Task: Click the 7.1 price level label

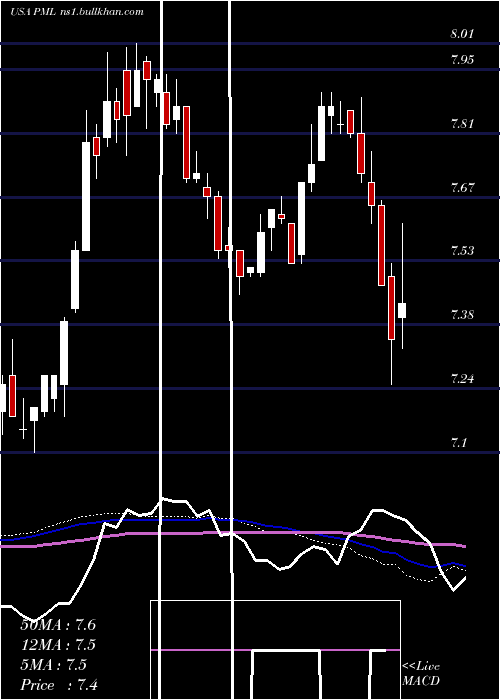Action: [458, 443]
